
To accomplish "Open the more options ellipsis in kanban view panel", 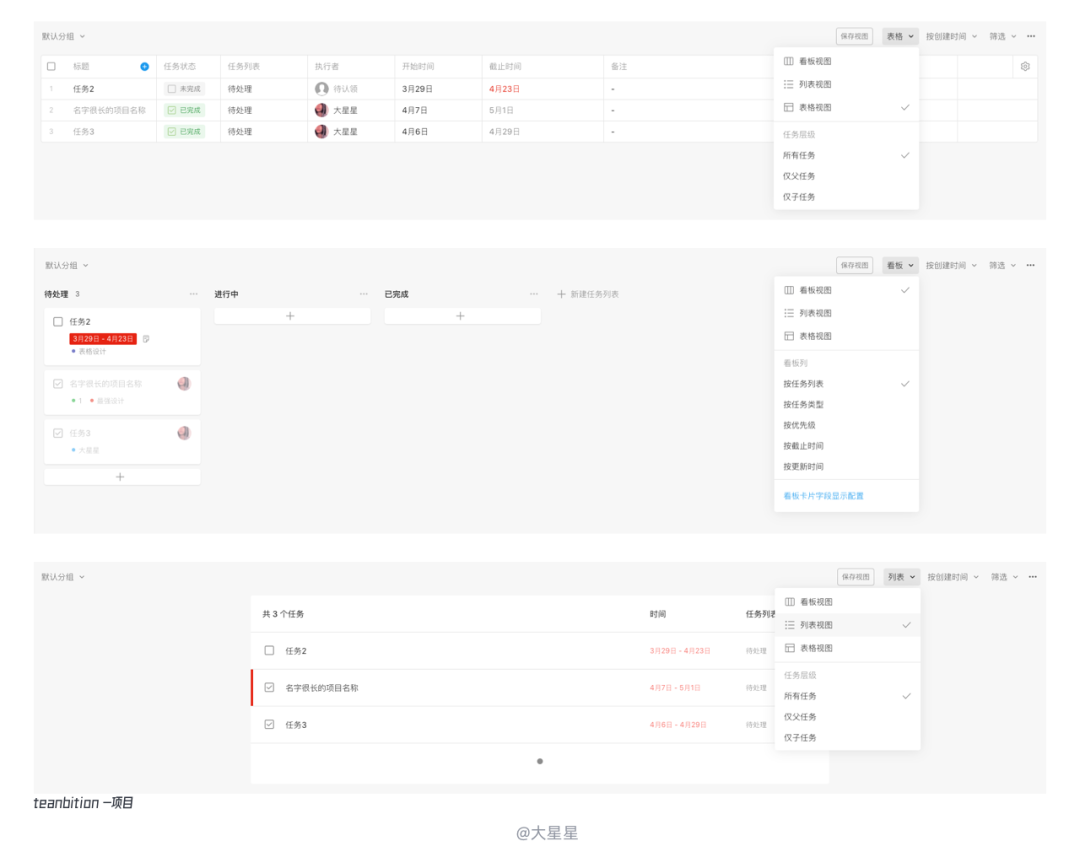I will point(1030,265).
